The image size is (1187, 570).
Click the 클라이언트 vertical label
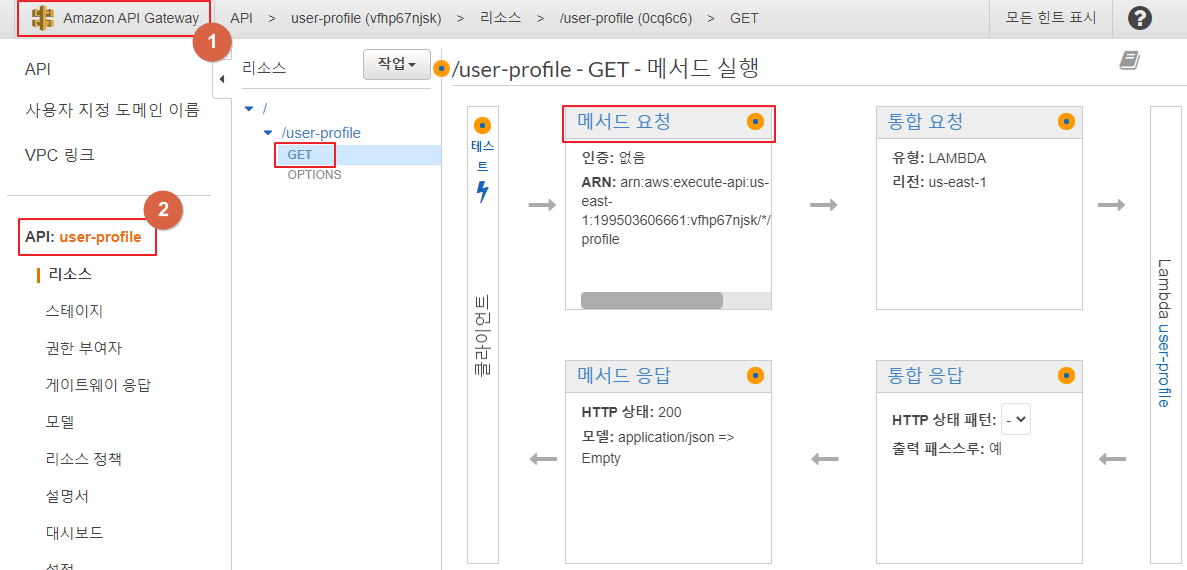(482, 335)
